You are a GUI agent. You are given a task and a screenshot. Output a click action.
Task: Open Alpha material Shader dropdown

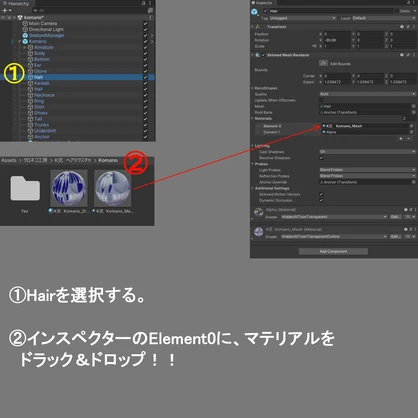point(334,217)
